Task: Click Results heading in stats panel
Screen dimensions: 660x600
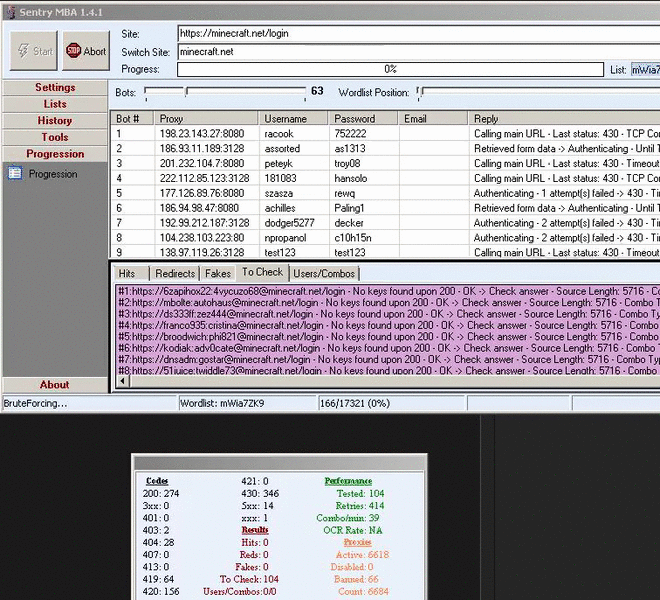Action: 255,530
